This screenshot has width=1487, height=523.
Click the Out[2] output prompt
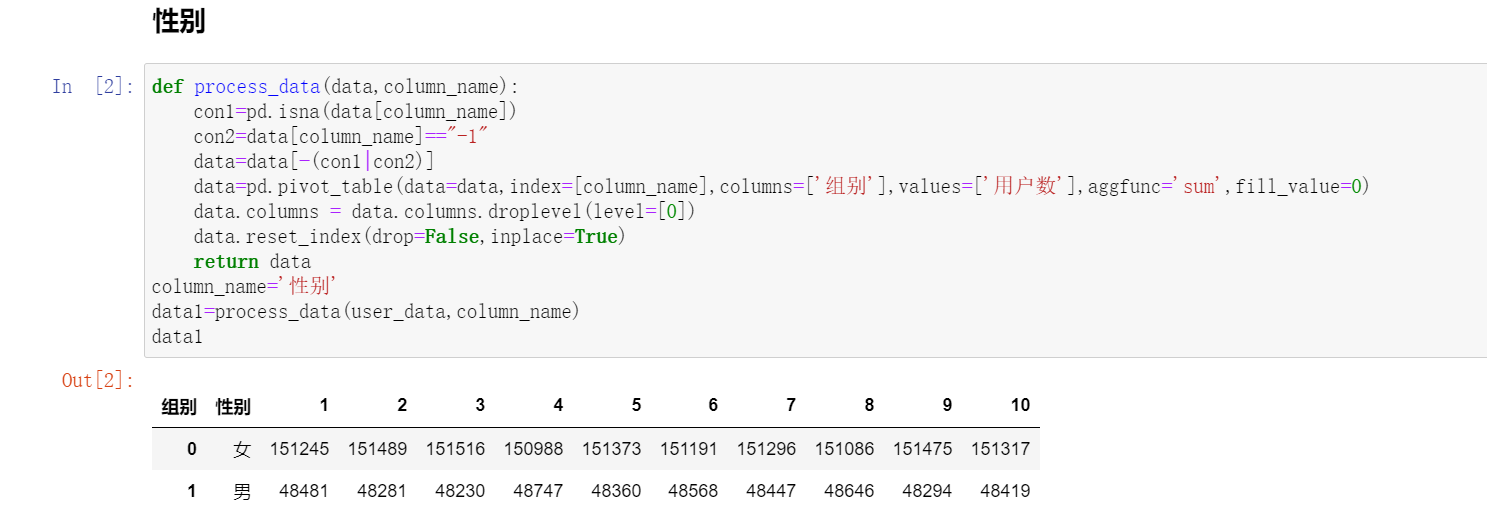point(98,380)
